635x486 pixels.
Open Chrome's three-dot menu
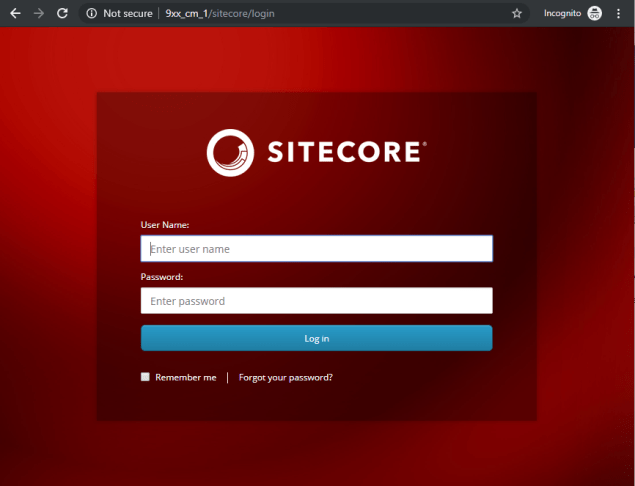(x=618, y=13)
